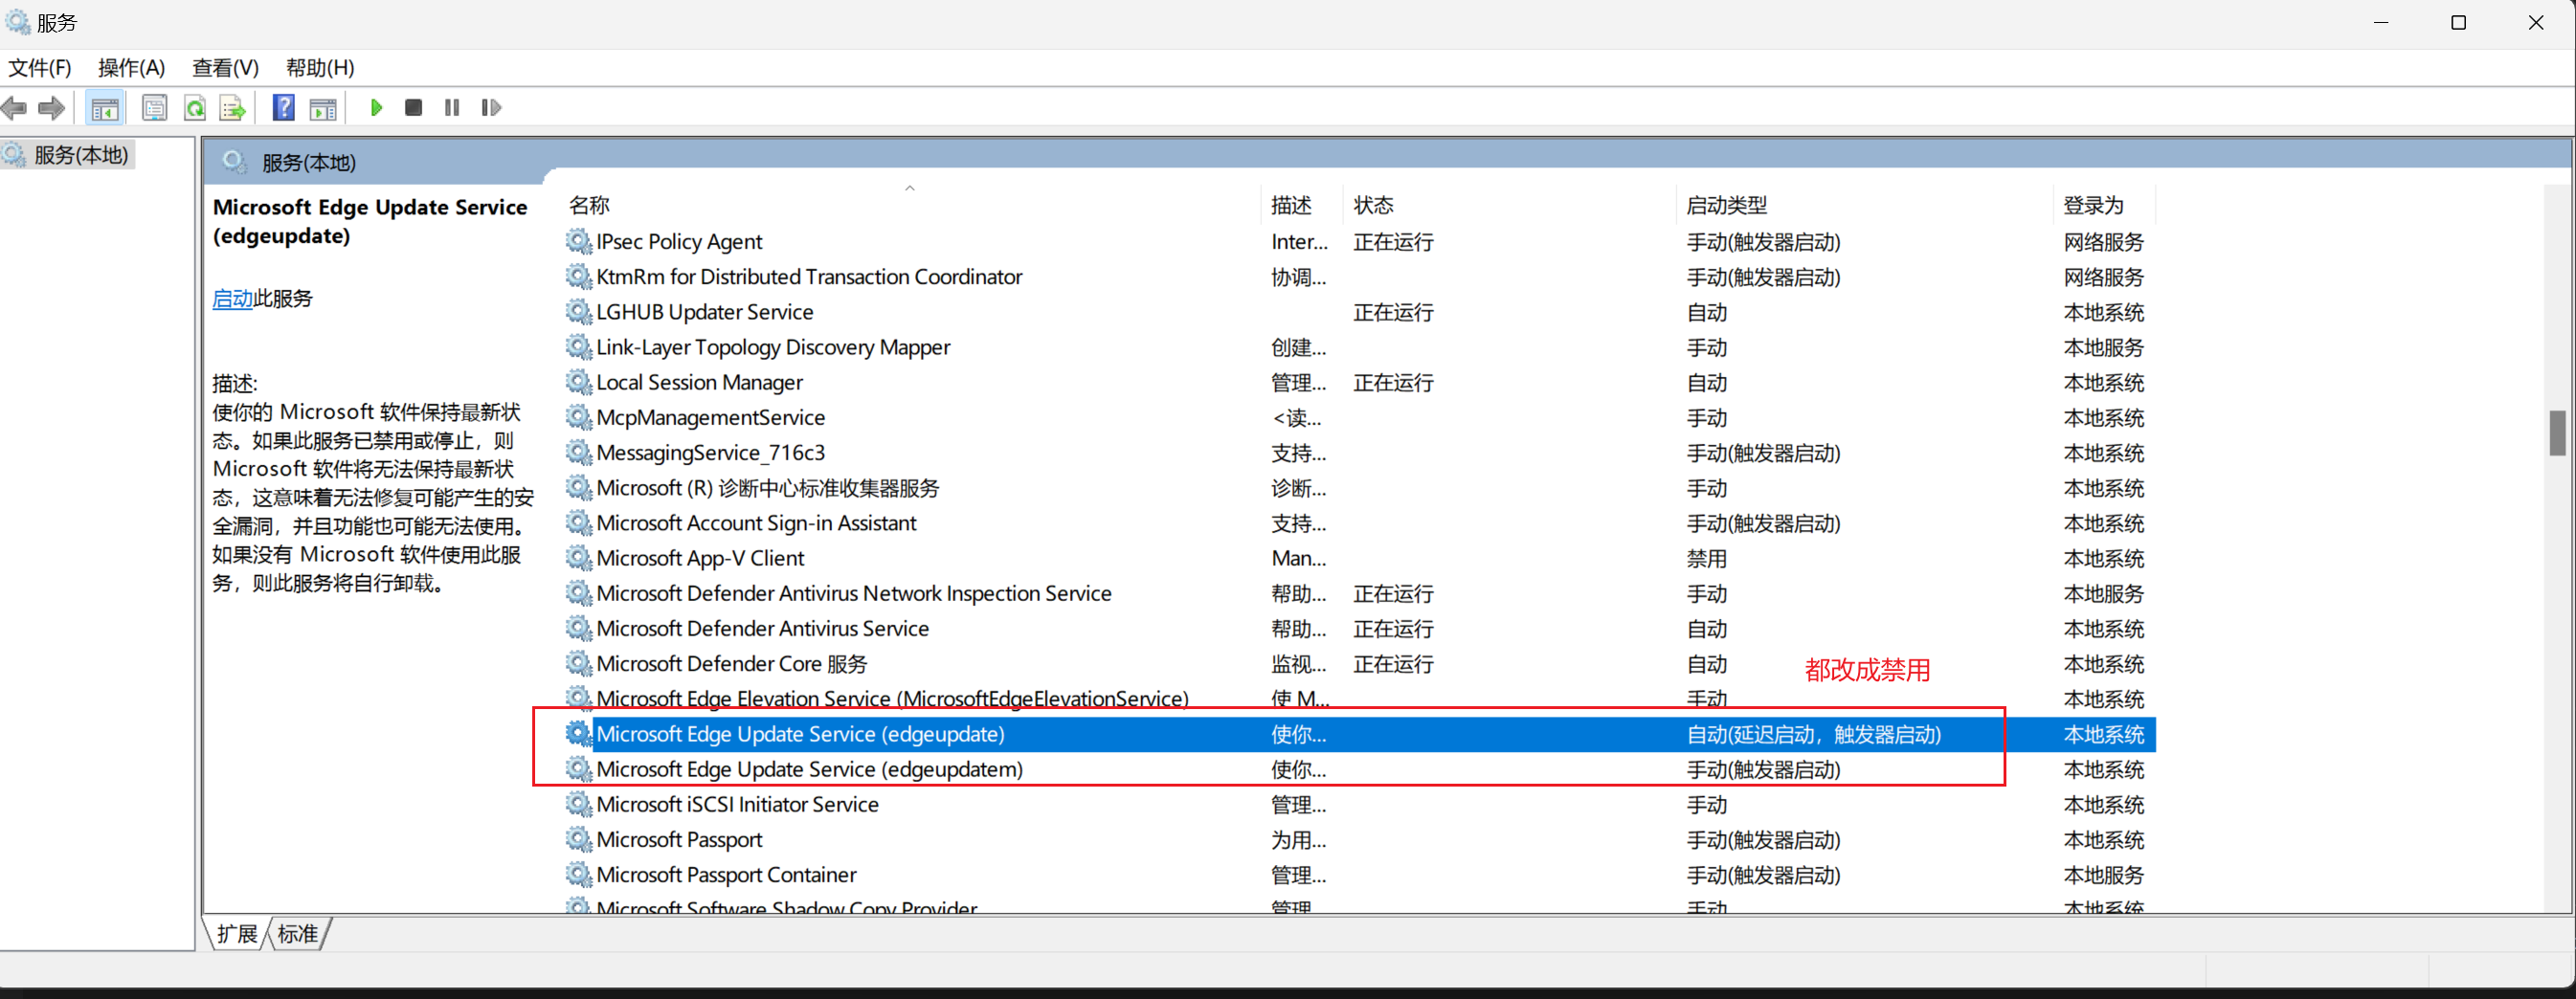Click the Inter... description of IPsec Policy Agent
2576x999 pixels.
coord(1299,242)
